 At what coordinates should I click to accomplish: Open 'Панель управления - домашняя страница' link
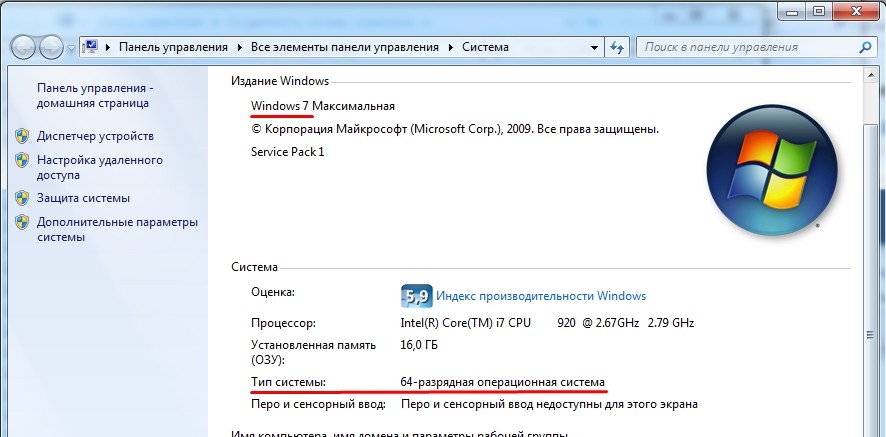point(93,95)
